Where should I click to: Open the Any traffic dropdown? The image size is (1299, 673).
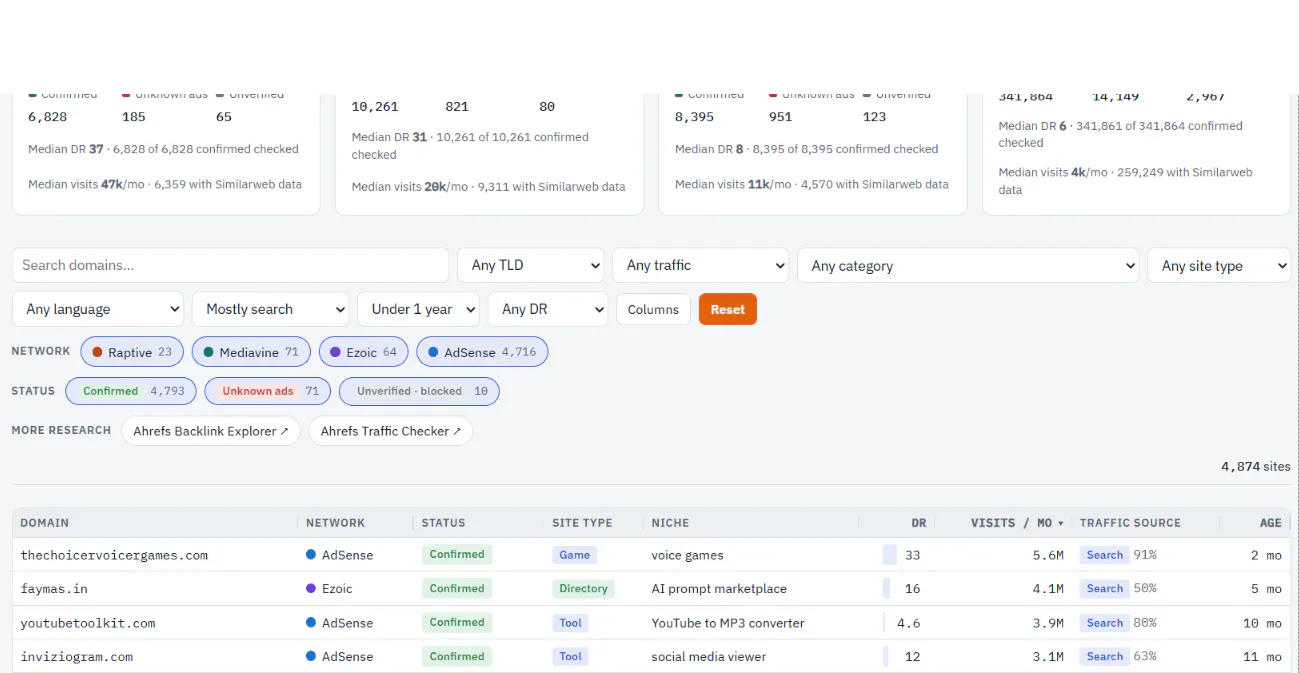700,265
